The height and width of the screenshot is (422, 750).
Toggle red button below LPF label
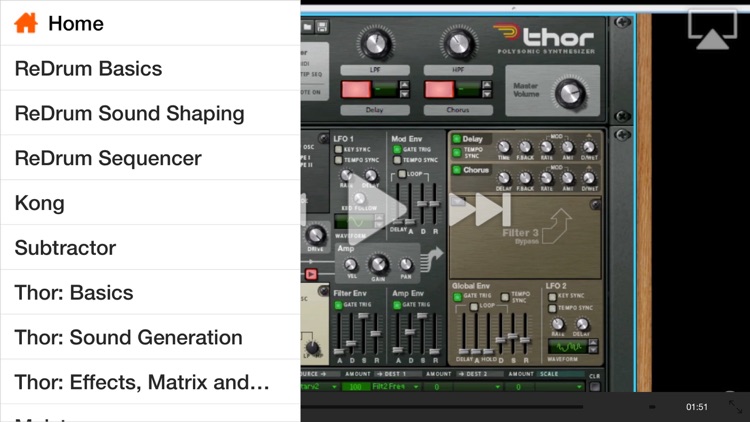click(356, 89)
